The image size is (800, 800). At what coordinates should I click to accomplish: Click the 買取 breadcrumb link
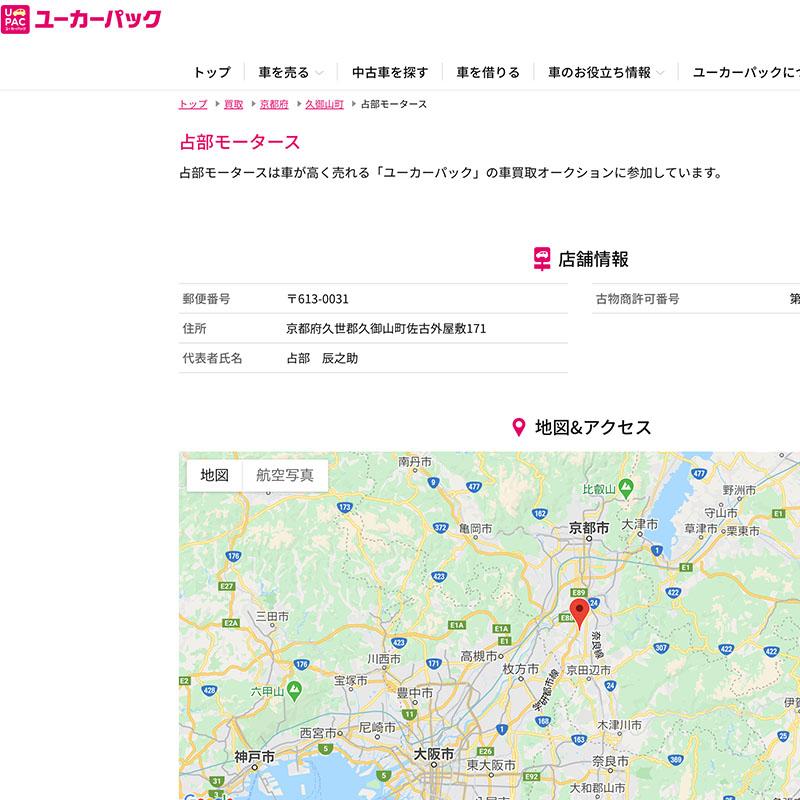click(x=233, y=104)
